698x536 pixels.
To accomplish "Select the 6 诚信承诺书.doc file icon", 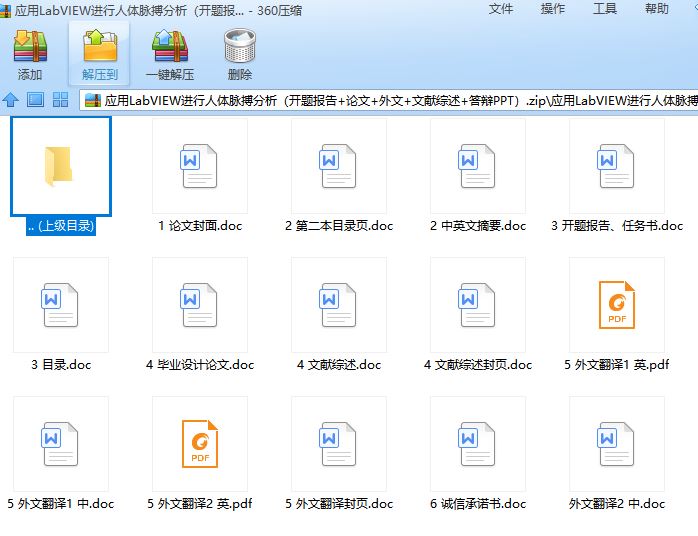I will point(477,444).
